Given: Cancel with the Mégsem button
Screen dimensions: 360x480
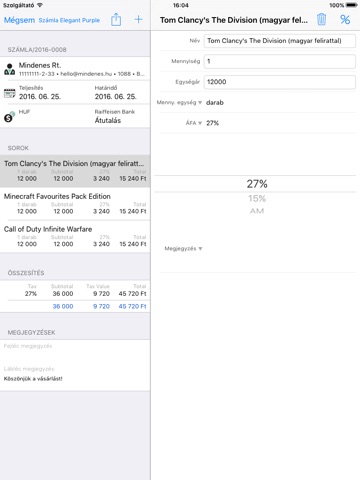Looking at the screenshot, I should [19, 20].
